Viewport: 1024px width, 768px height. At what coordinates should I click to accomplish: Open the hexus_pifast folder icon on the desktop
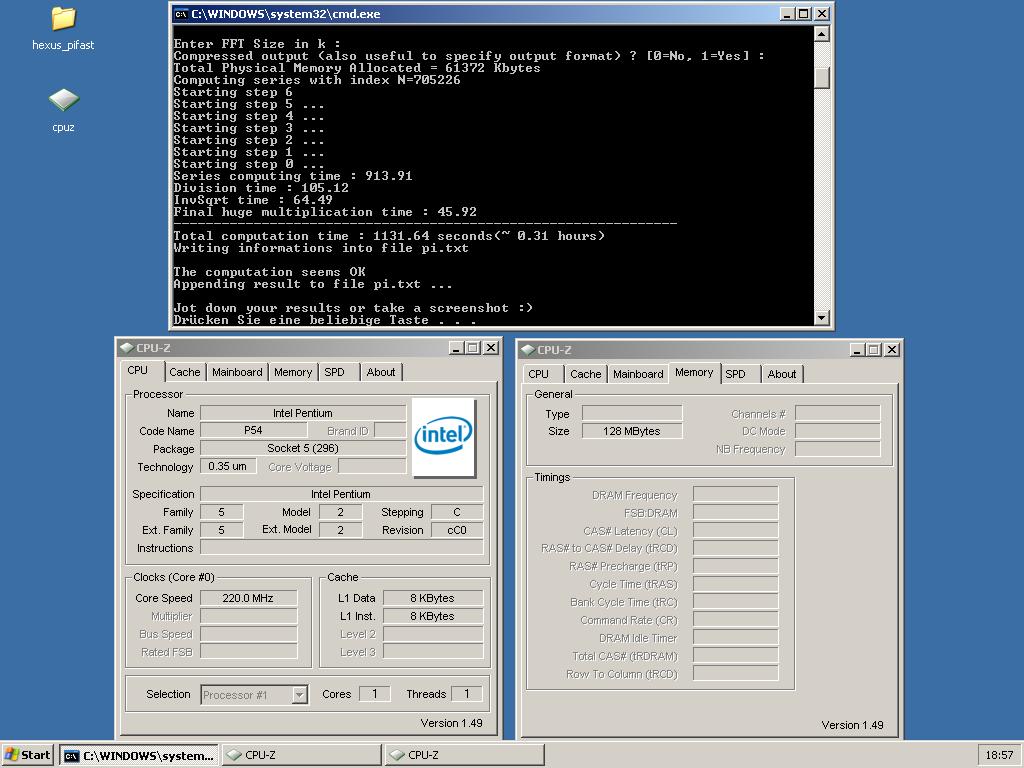coord(63,19)
